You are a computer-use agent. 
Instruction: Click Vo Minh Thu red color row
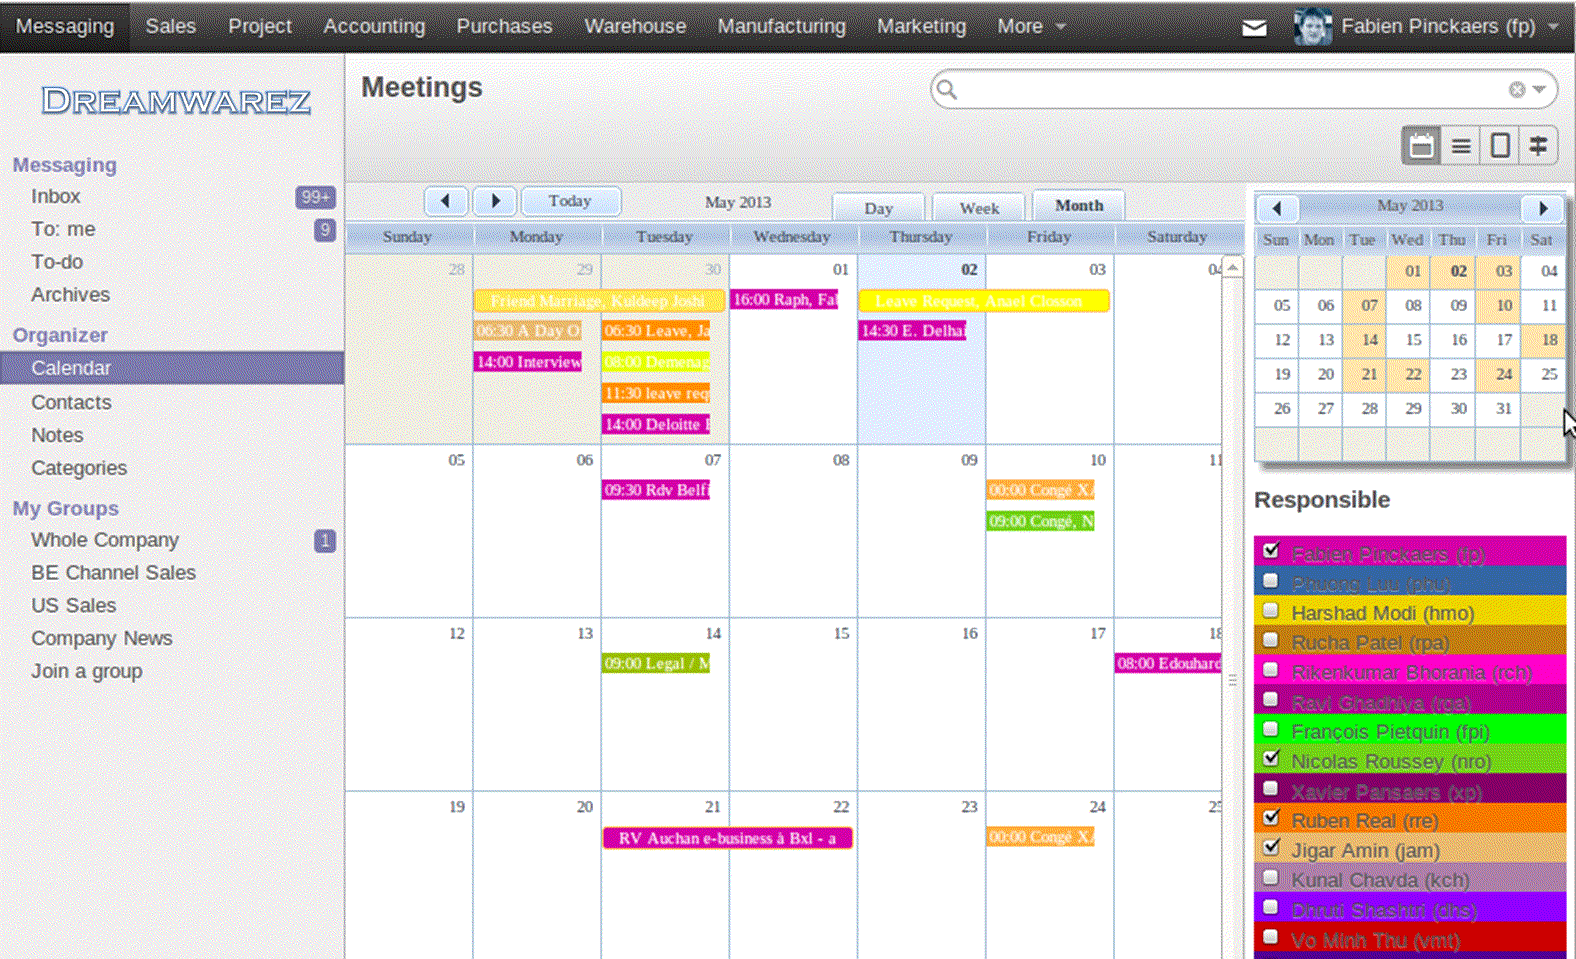click(1410, 938)
